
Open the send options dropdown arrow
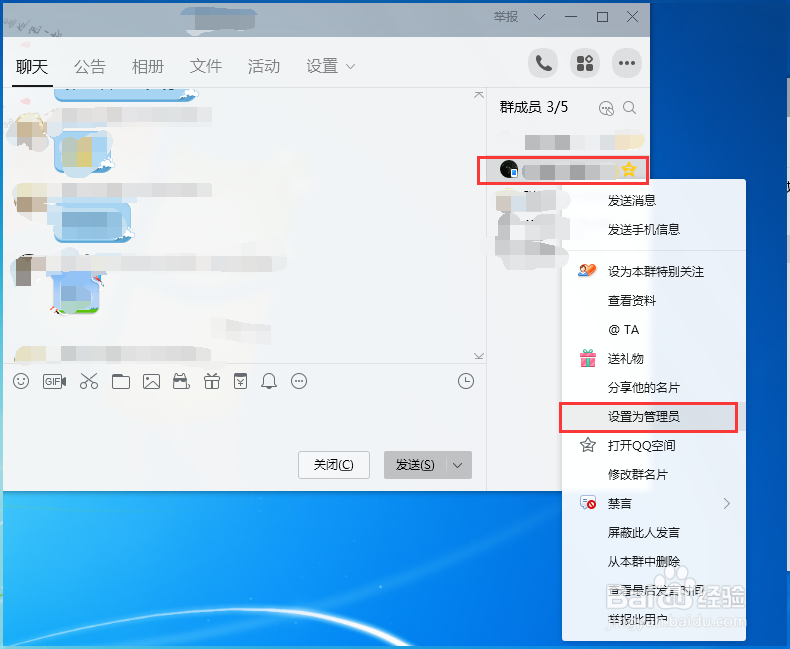458,465
